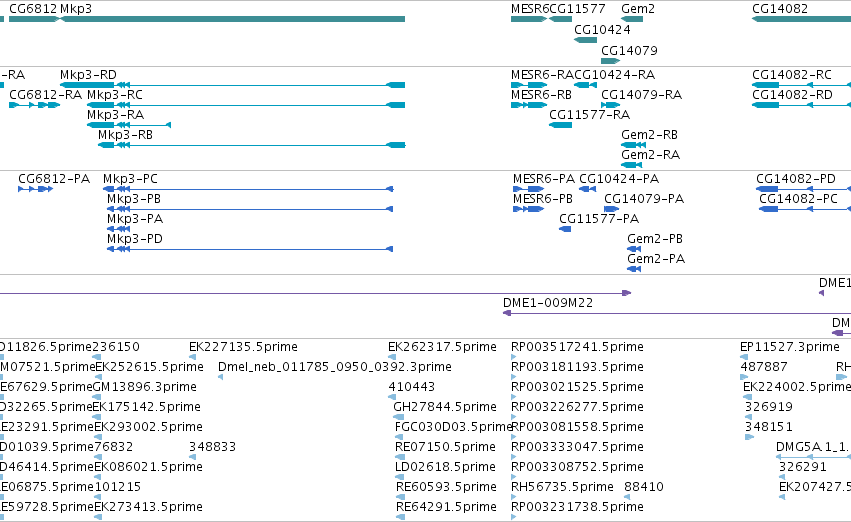Viewport: 851px width, 522px height.
Task: Select the 348833 feature label
Action: [212, 448]
